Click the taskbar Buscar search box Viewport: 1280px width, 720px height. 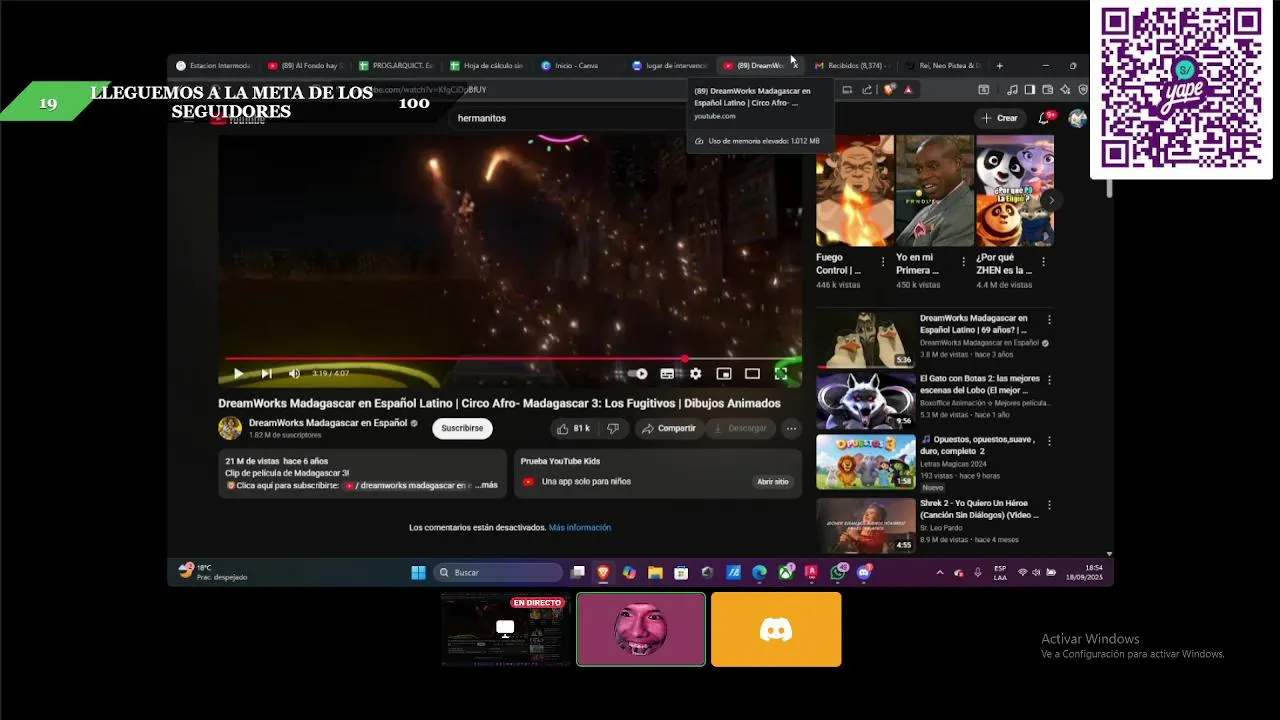pos(498,573)
